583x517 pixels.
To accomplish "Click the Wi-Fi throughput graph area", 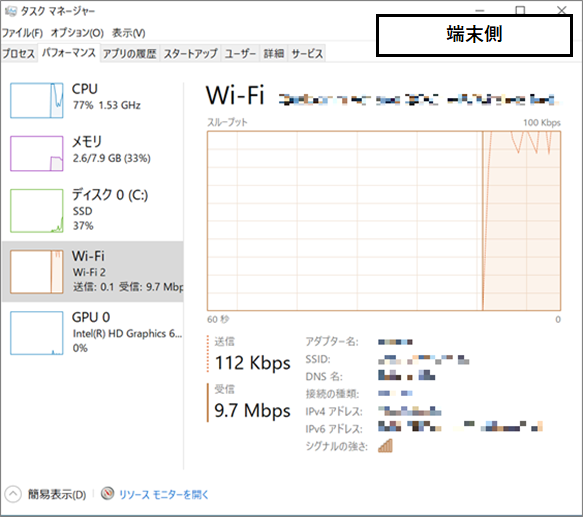I will point(384,221).
